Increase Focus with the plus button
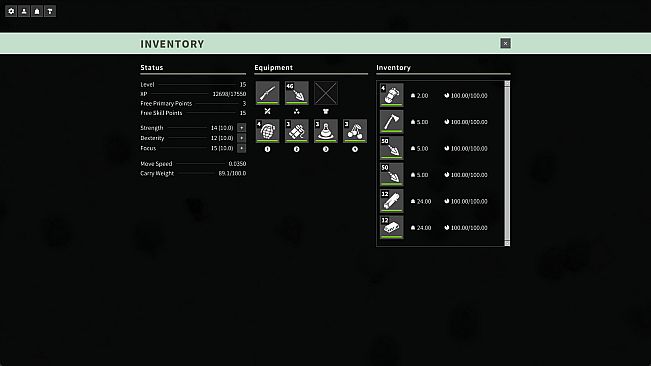 (242, 148)
